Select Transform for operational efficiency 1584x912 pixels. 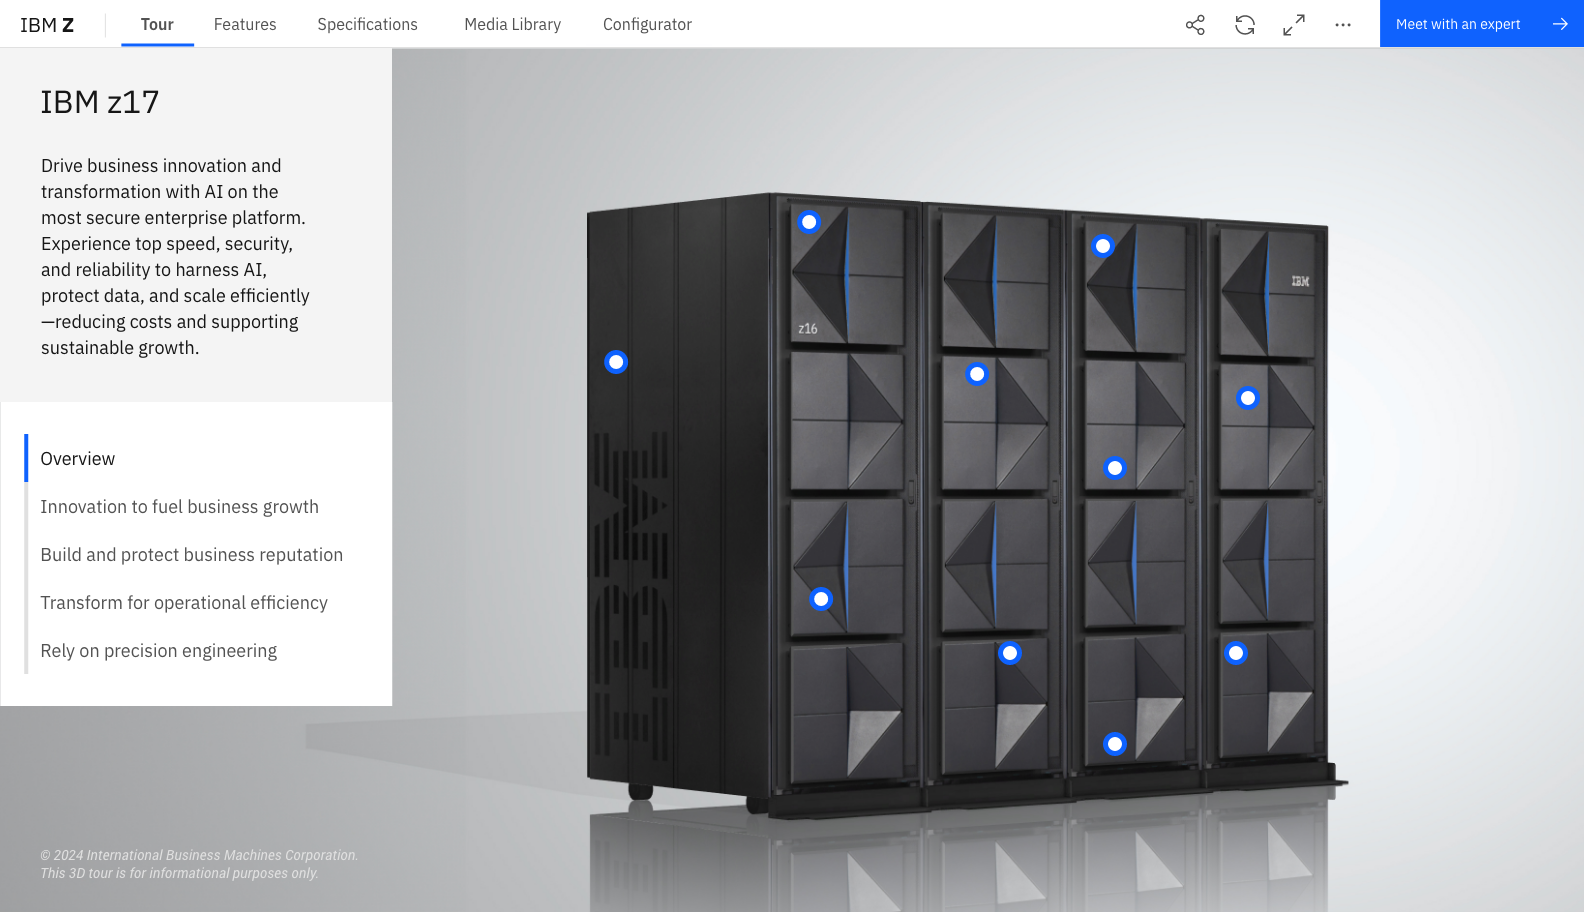click(x=184, y=603)
